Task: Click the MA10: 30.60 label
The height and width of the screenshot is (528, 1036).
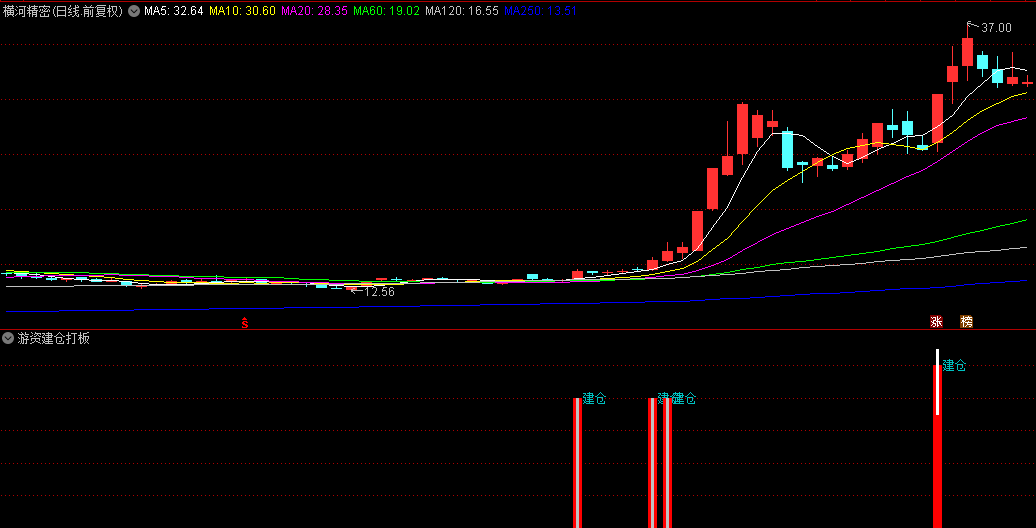Action: point(242,11)
